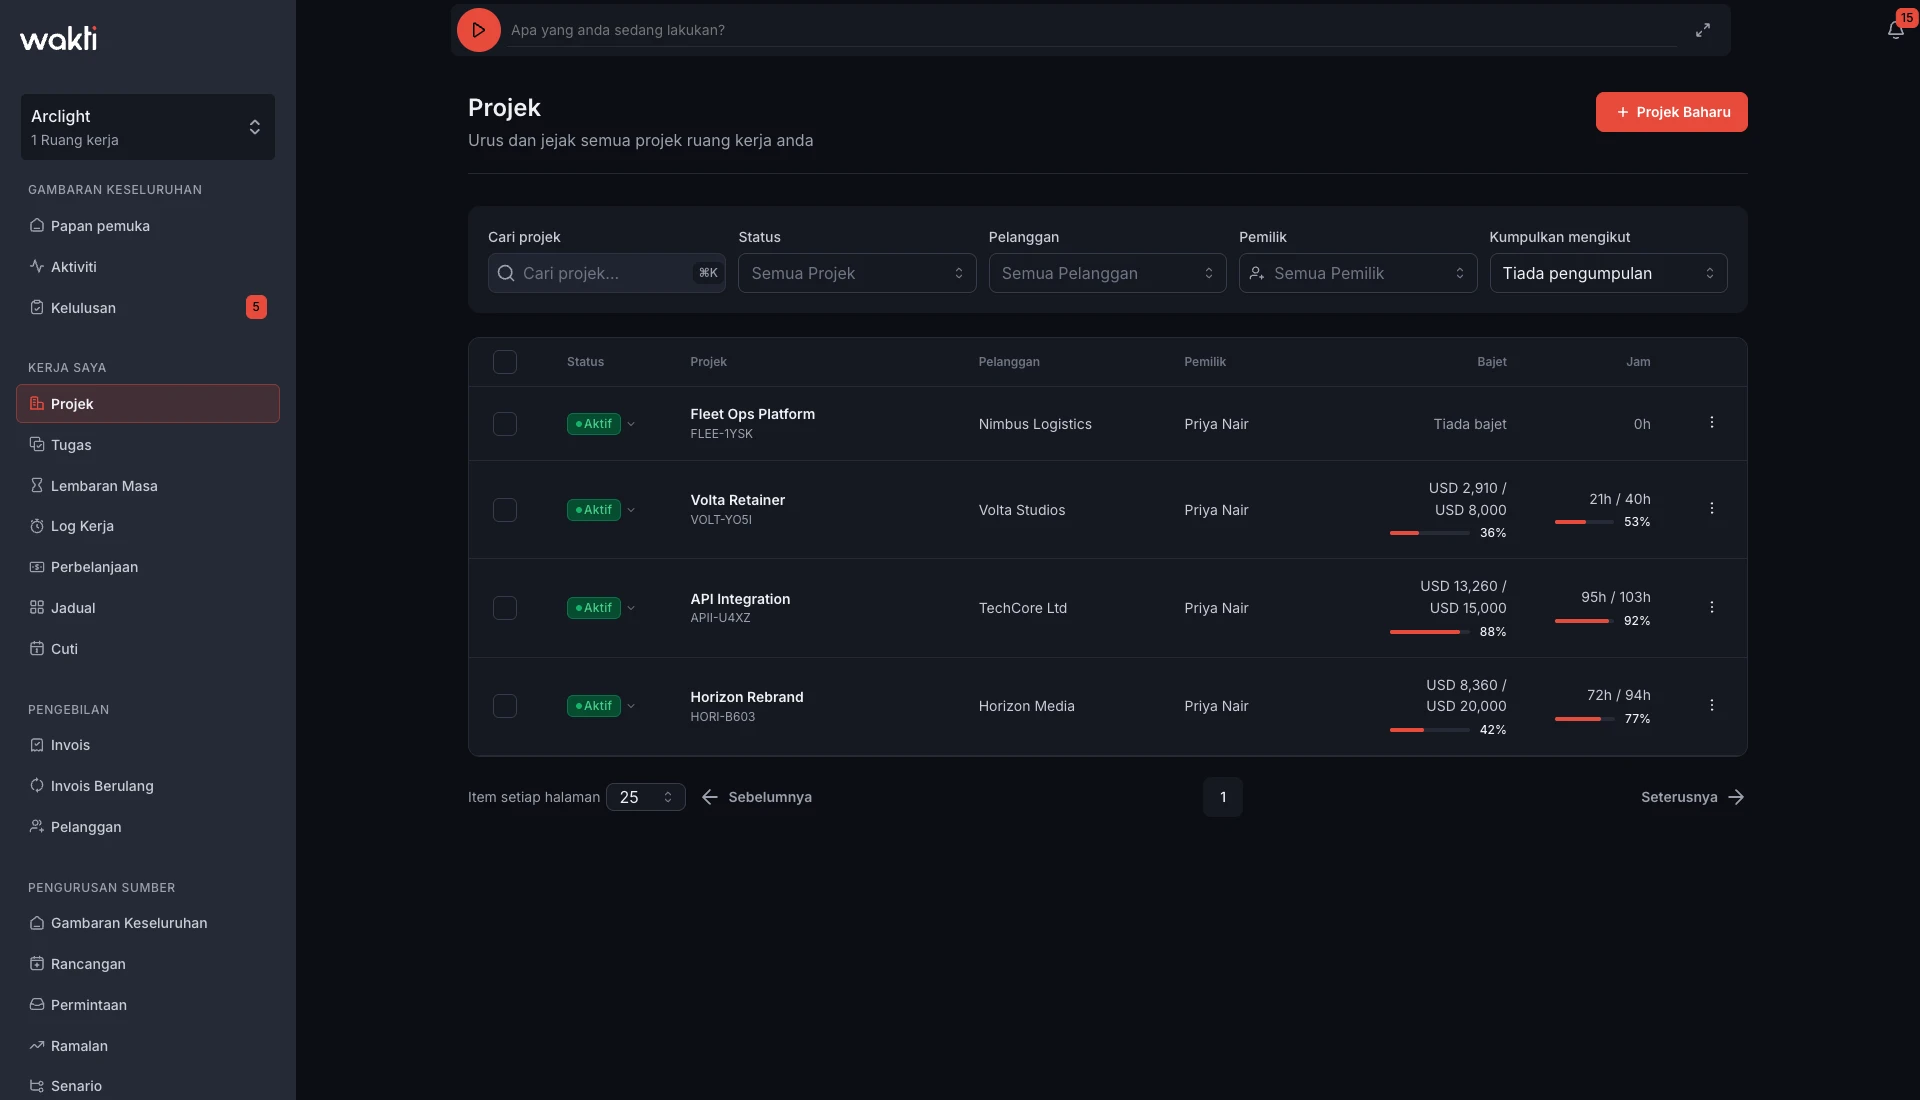
Task: Start the timer with the play button
Action: (478, 30)
